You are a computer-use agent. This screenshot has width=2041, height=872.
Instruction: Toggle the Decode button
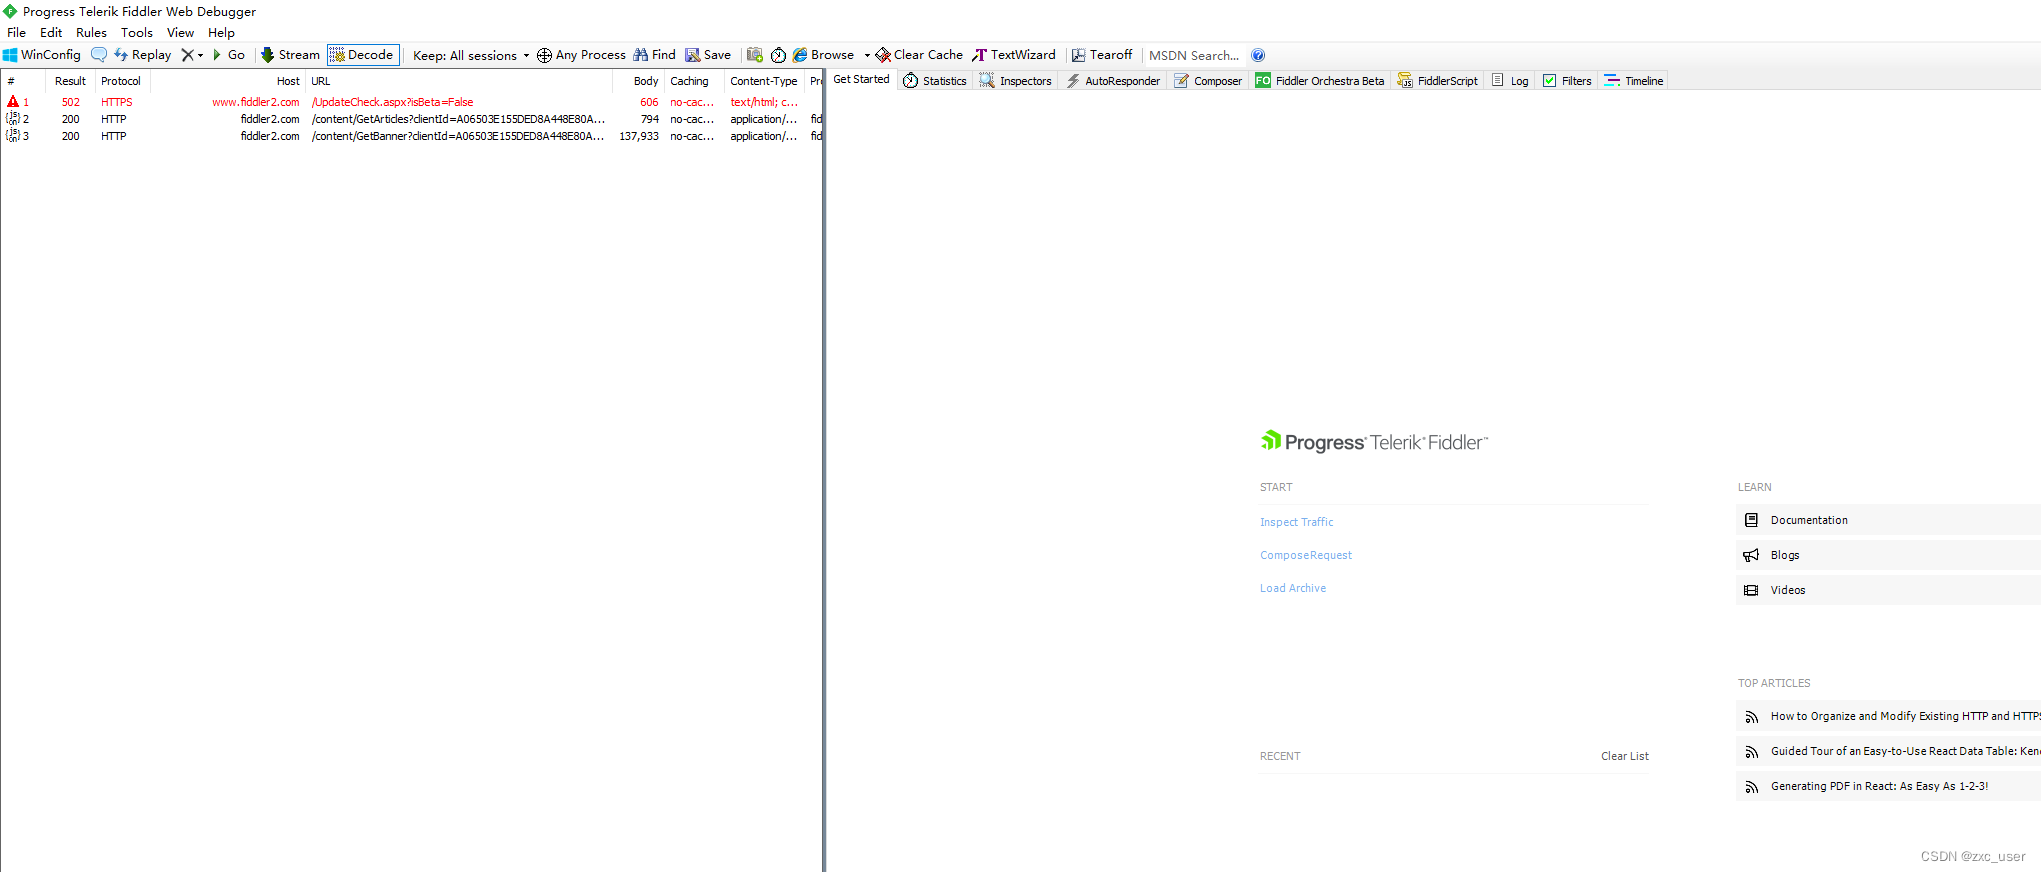coord(362,55)
